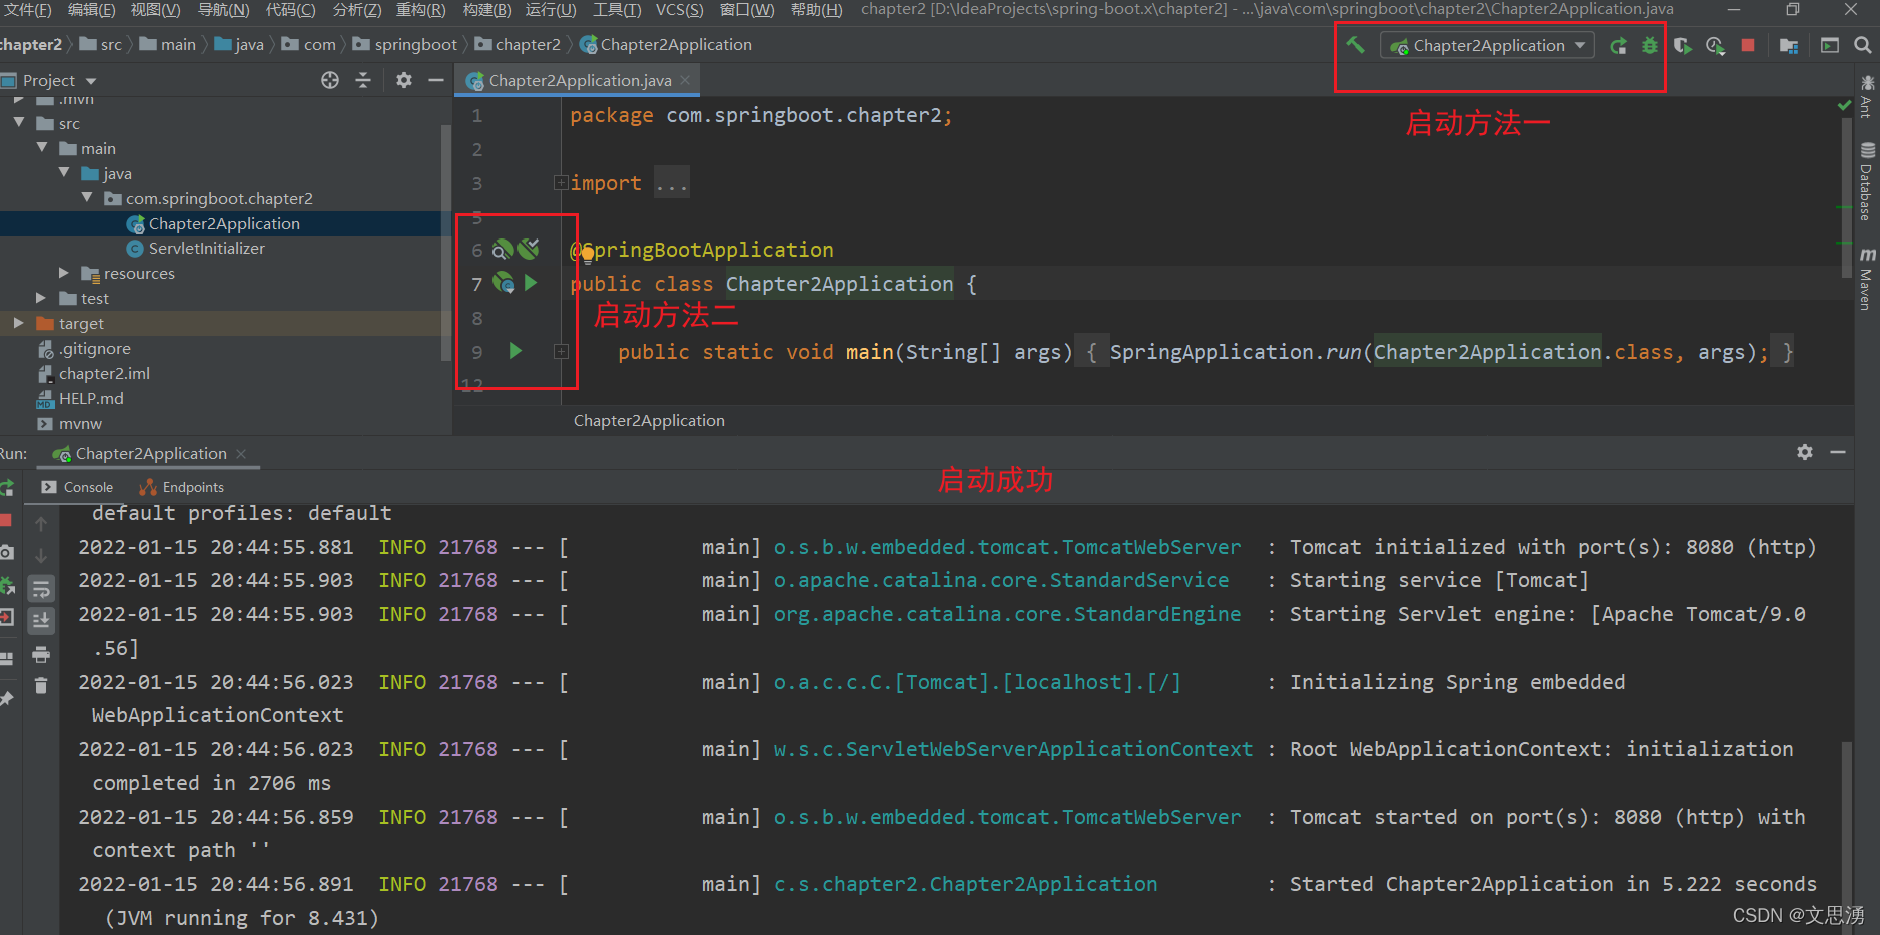Click the Run Anything icon
Image resolution: width=1880 pixels, height=935 pixels.
1830,45
